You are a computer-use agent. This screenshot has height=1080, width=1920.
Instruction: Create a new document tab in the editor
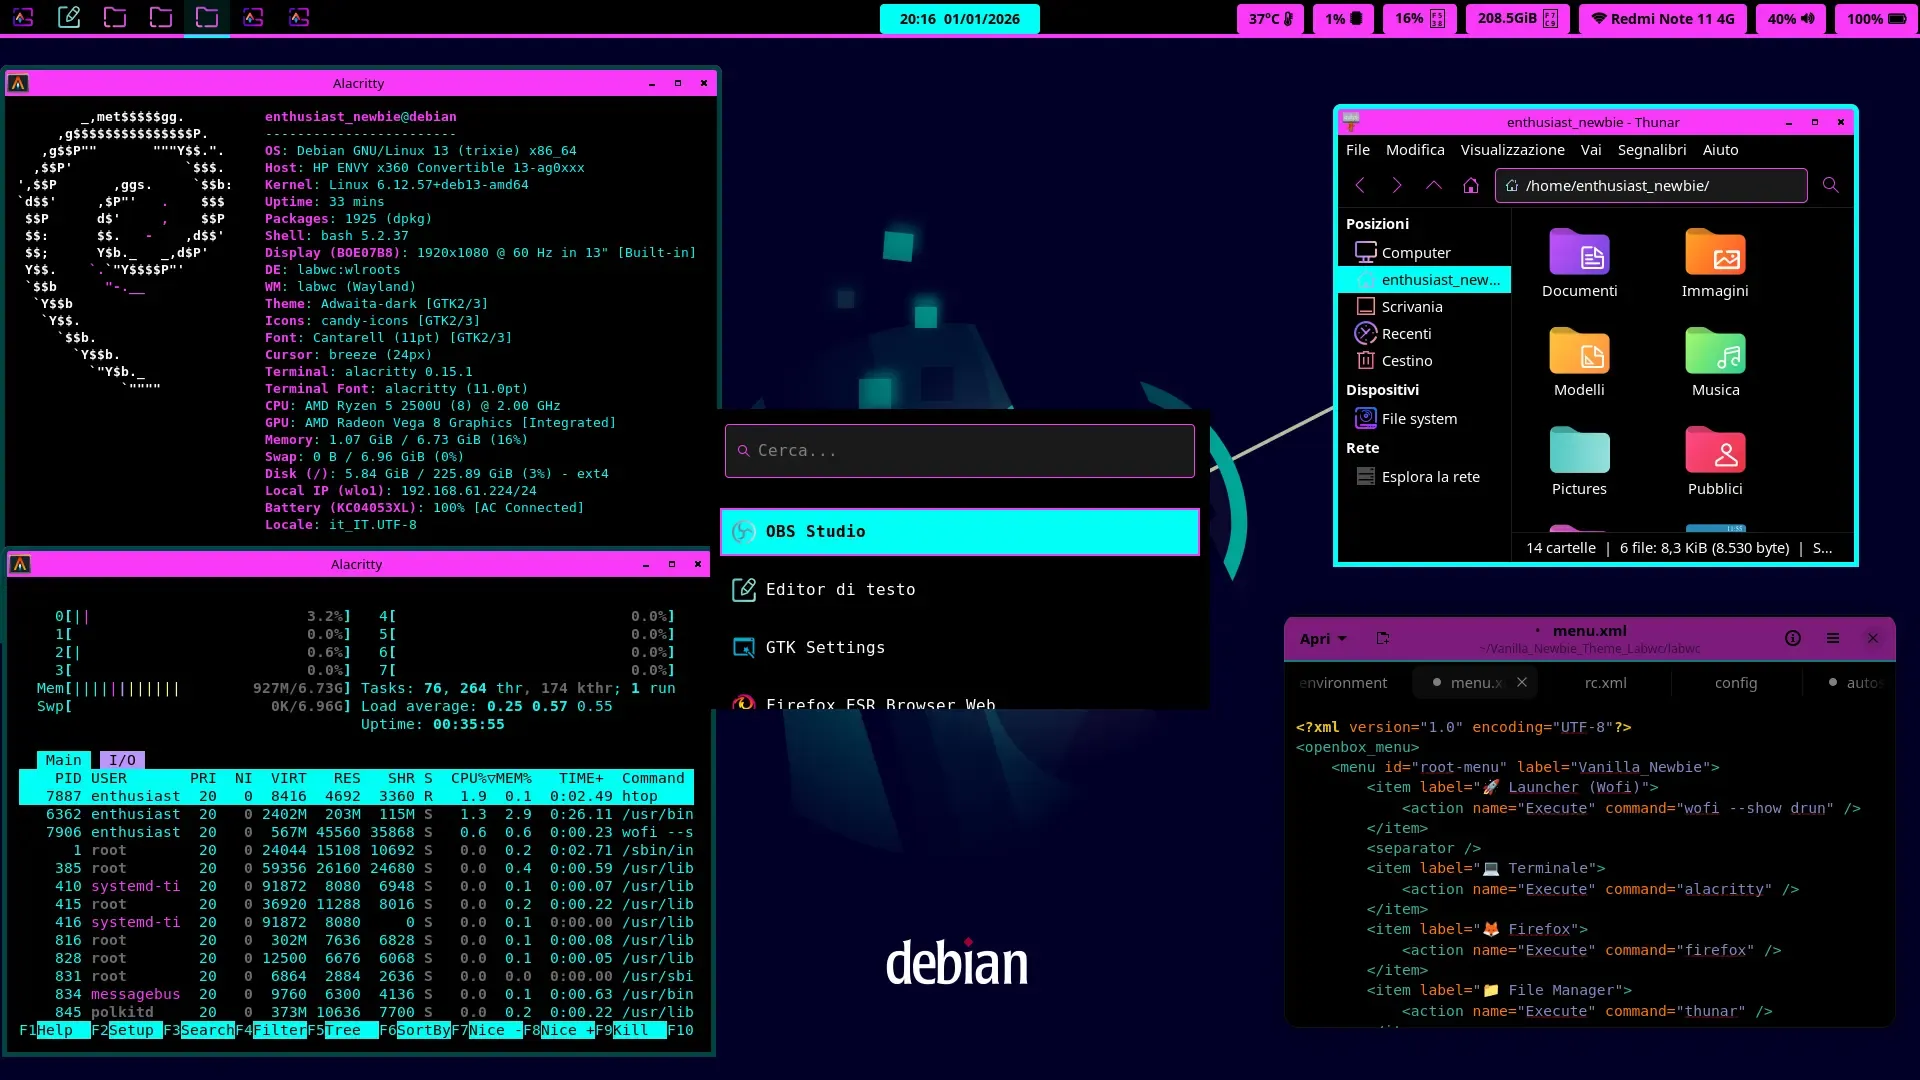click(x=1384, y=638)
